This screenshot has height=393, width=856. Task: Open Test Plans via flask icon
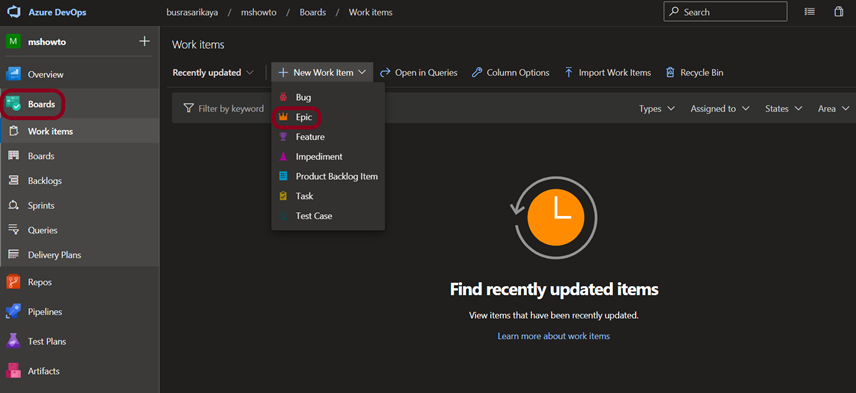pos(13,341)
